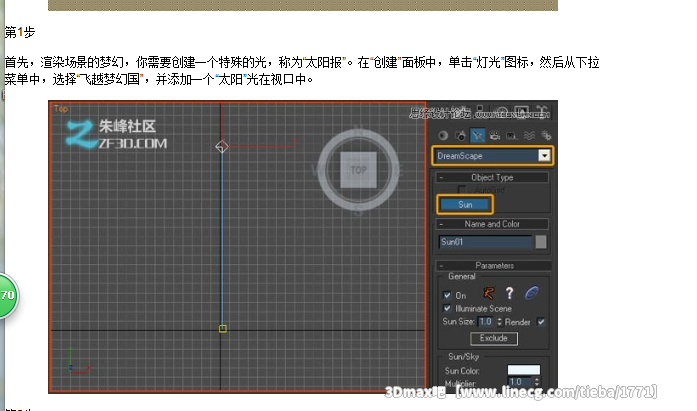
Task: Adjust the Multiplier spinner arrows
Action: coord(537,382)
